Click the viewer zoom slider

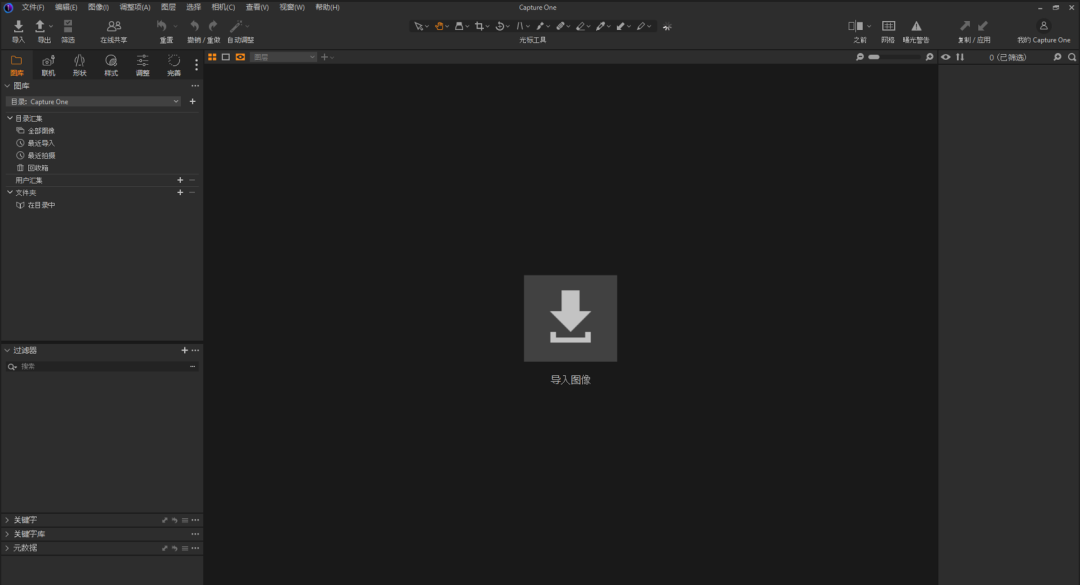894,57
